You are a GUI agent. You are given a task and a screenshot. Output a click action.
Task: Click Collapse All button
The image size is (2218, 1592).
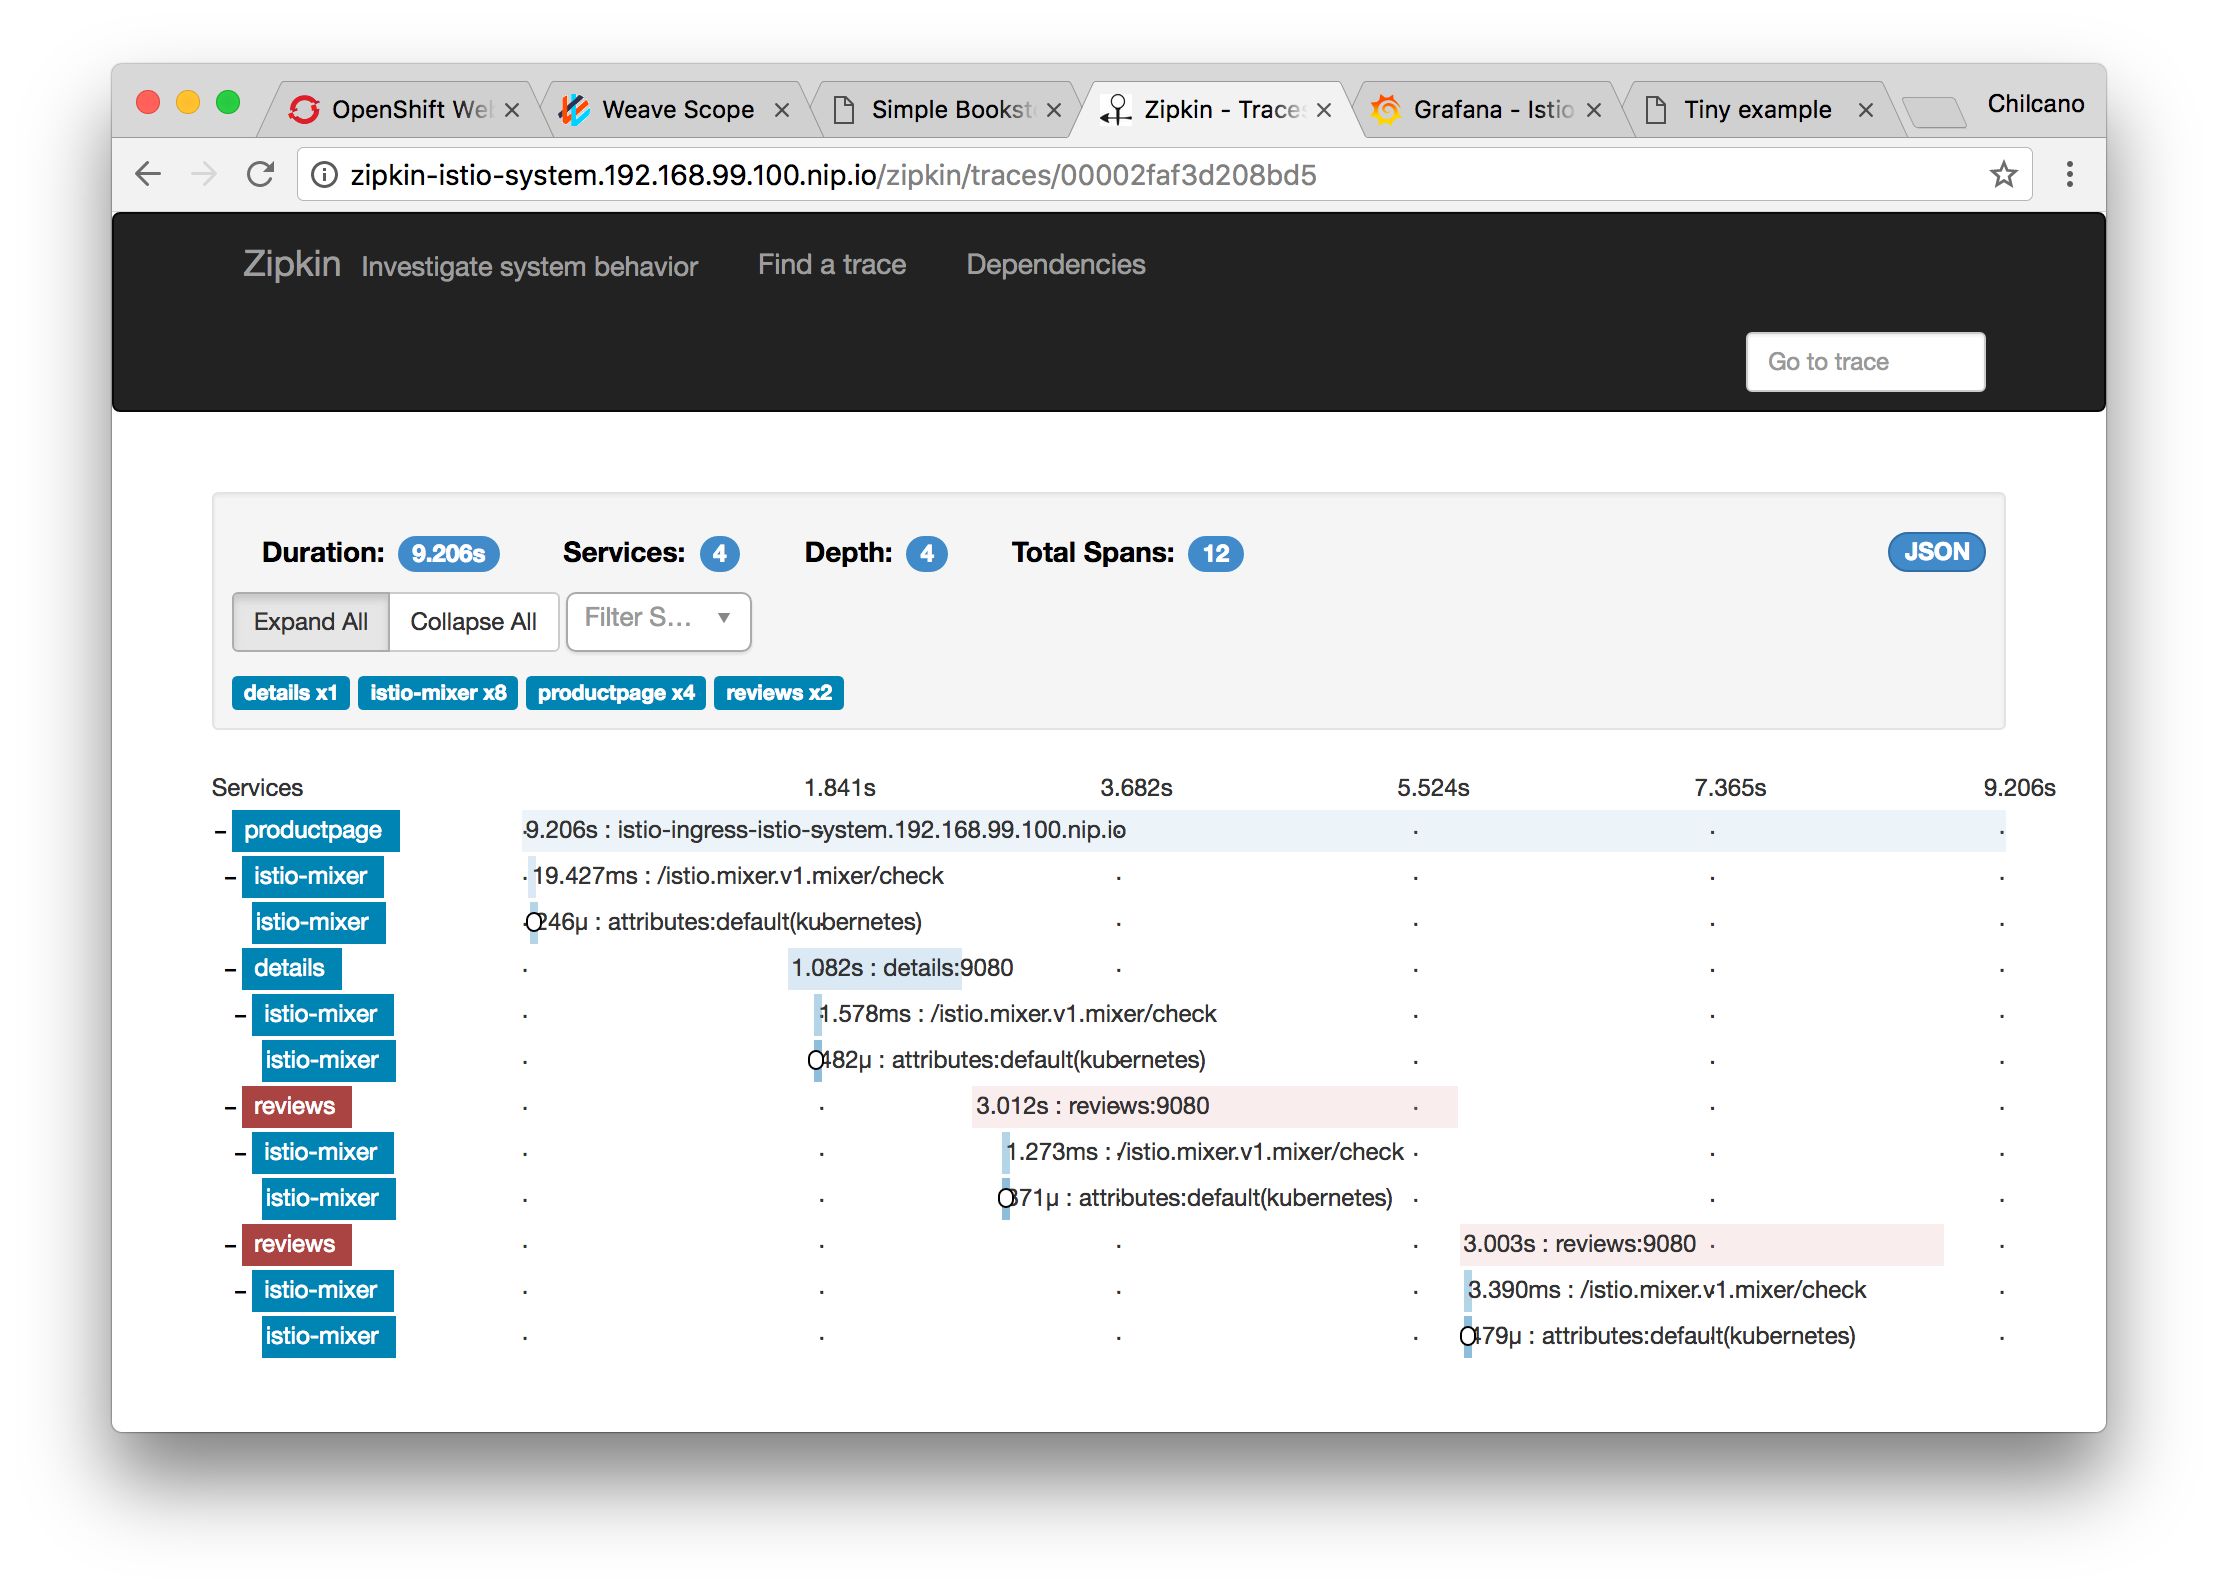(473, 622)
